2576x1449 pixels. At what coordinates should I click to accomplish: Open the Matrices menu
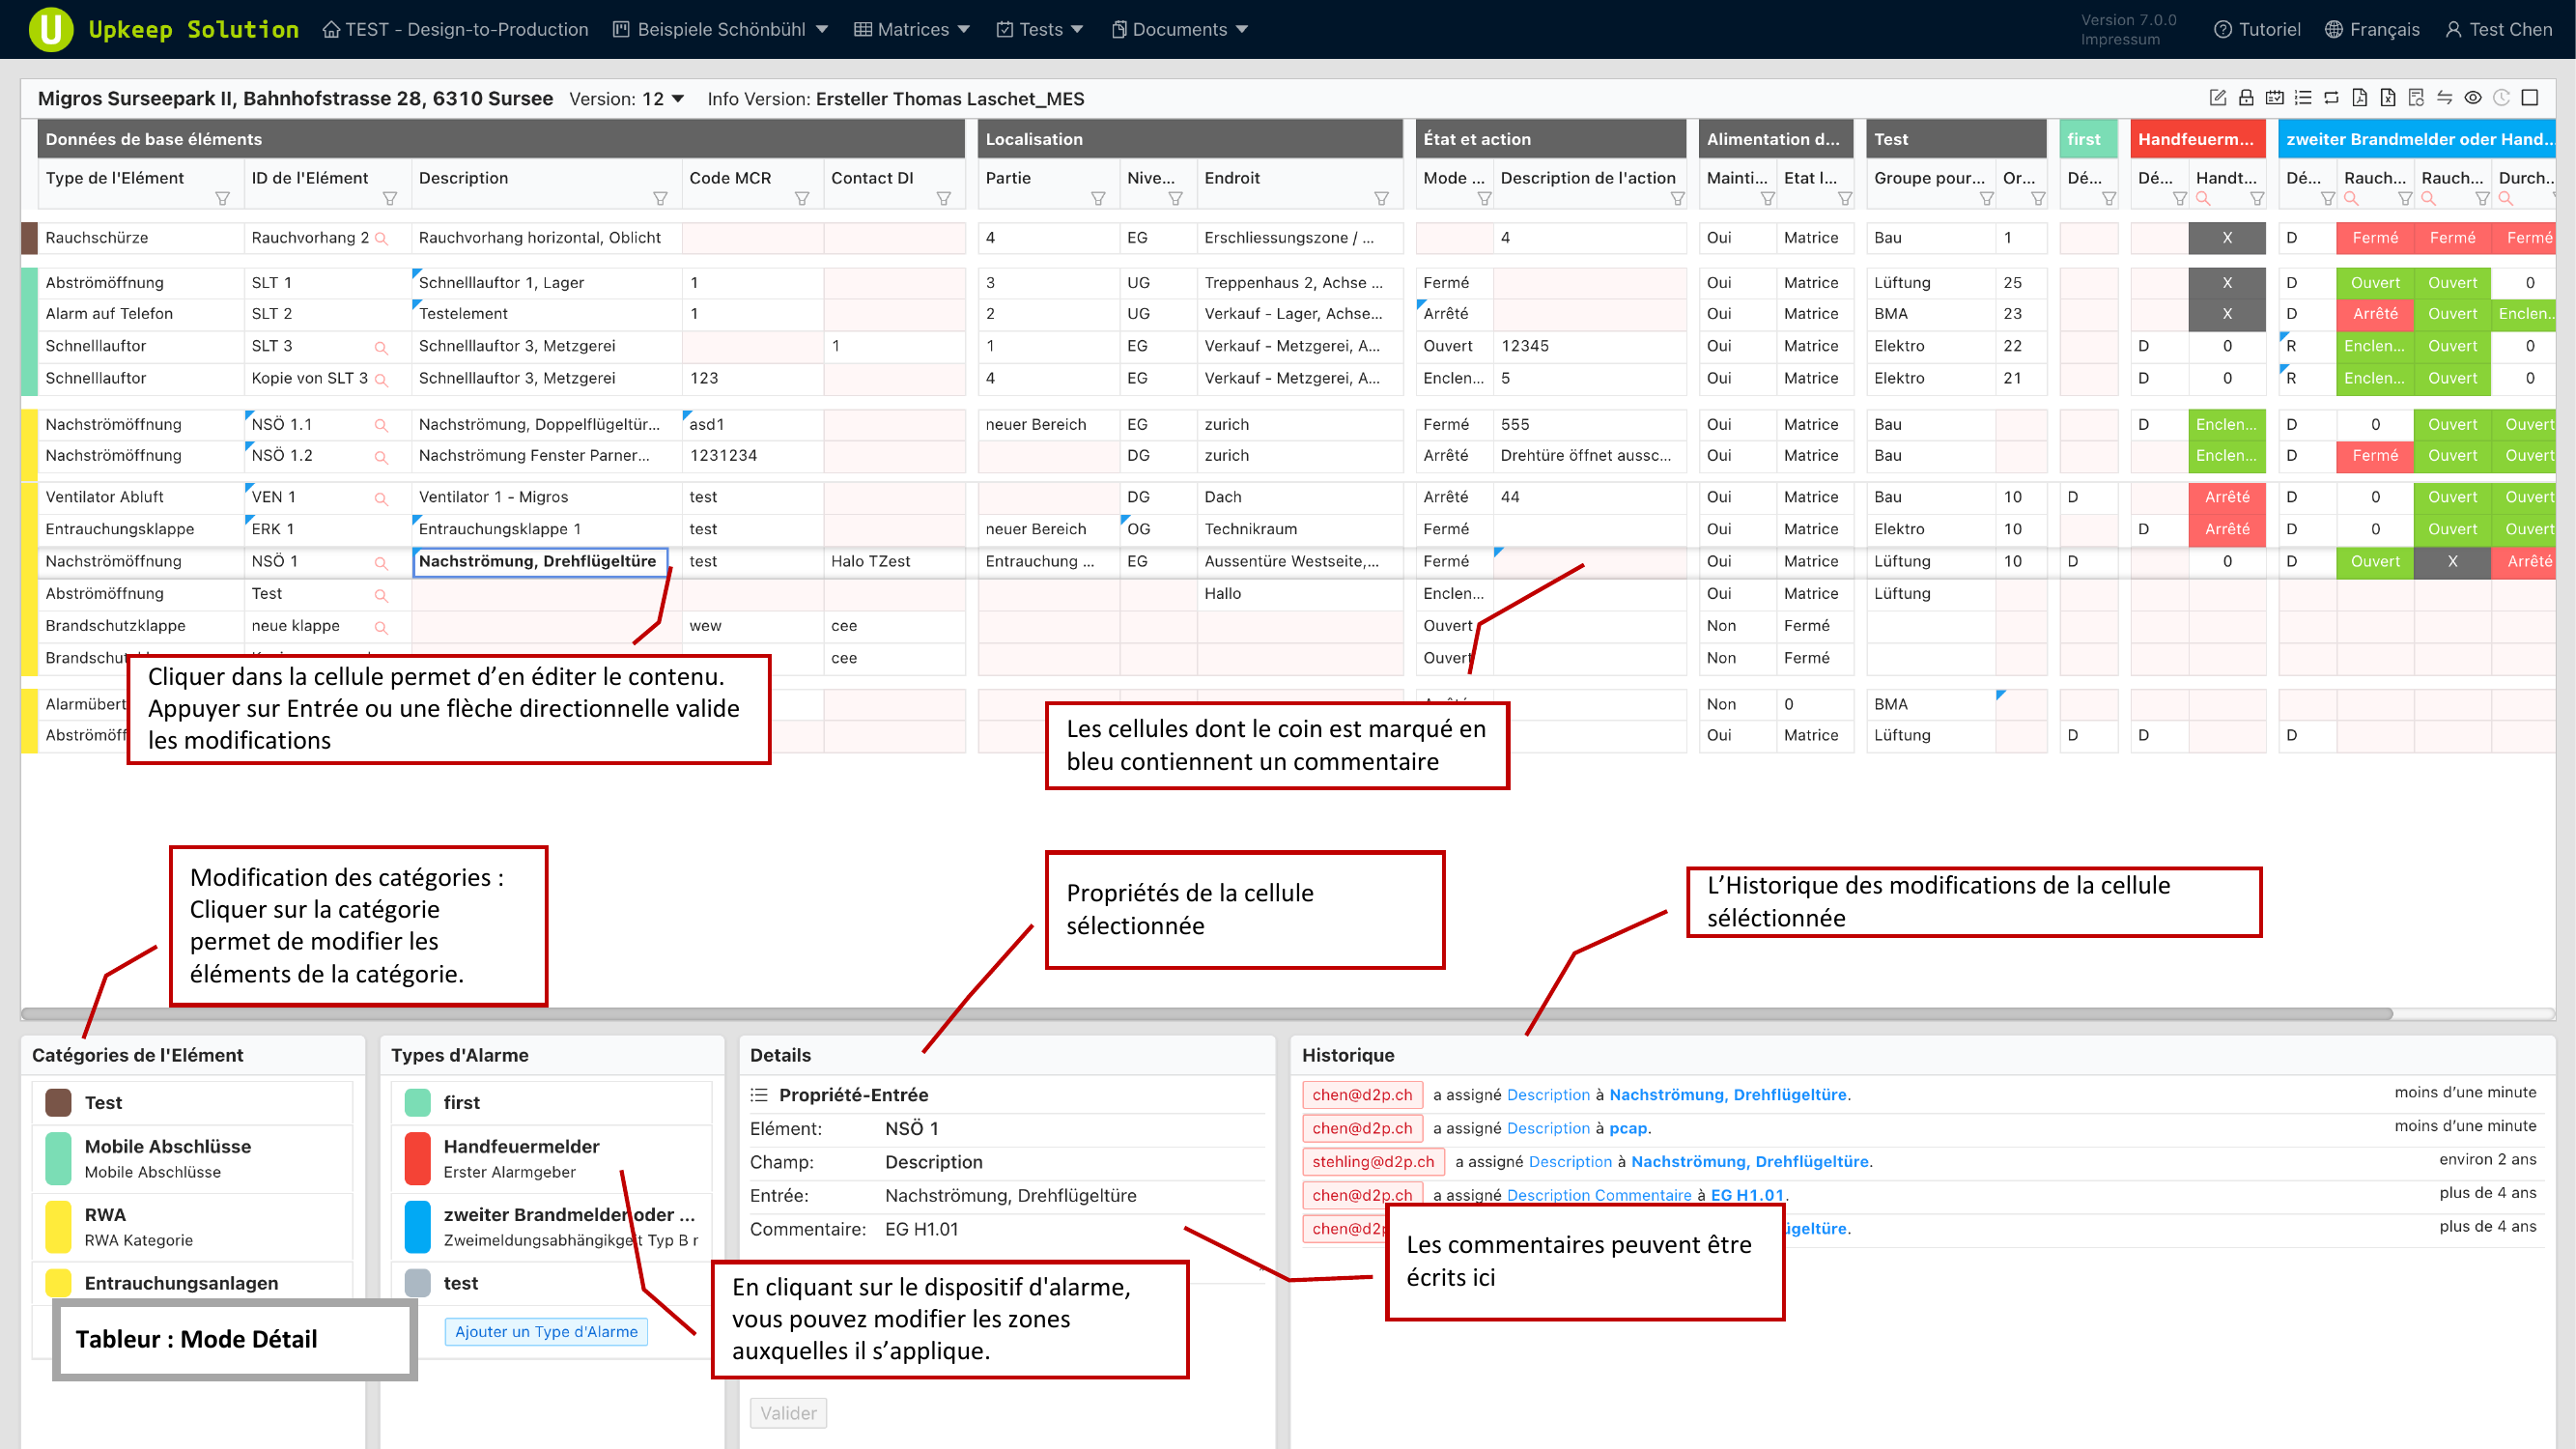(911, 29)
